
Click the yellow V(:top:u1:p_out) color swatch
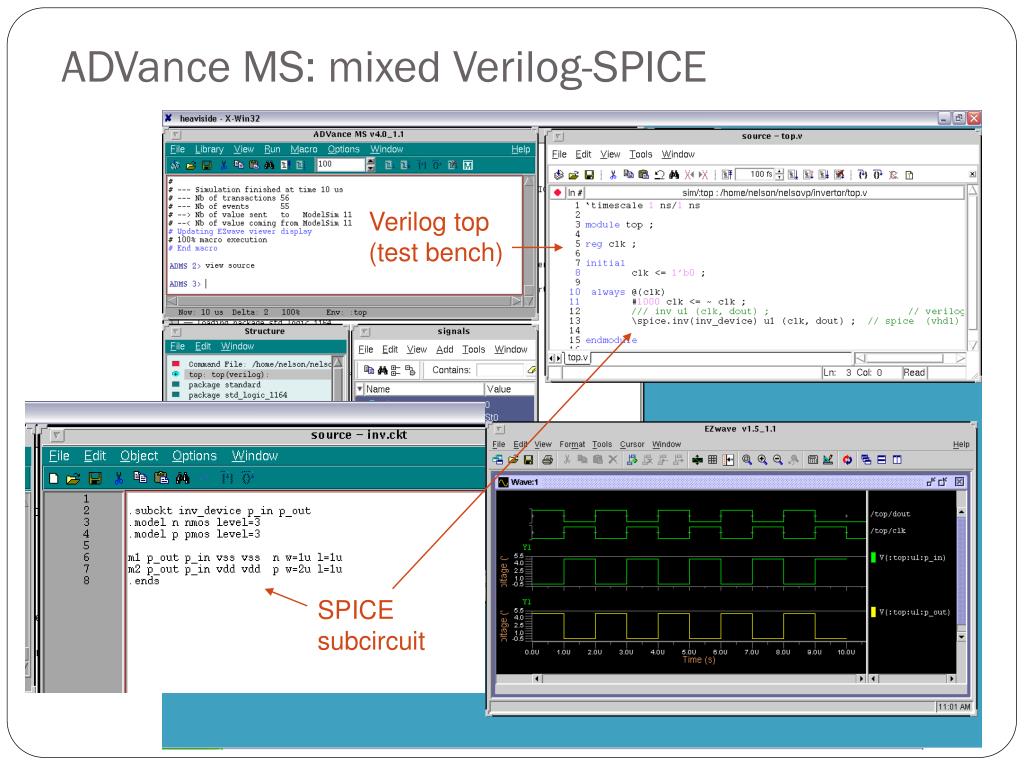[873, 612]
